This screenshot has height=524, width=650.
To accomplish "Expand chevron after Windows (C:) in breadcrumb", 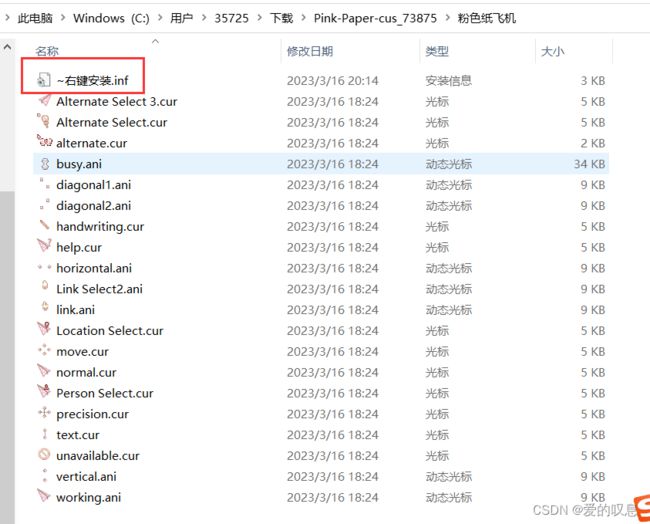I will pos(160,18).
